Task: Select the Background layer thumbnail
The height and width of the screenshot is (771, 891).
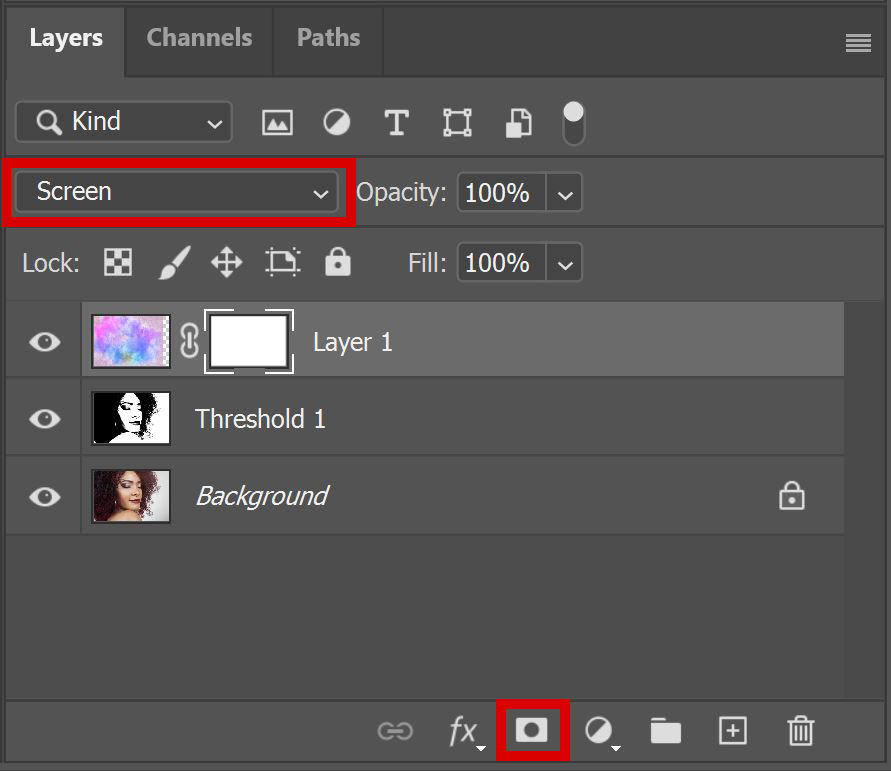Action: point(131,496)
